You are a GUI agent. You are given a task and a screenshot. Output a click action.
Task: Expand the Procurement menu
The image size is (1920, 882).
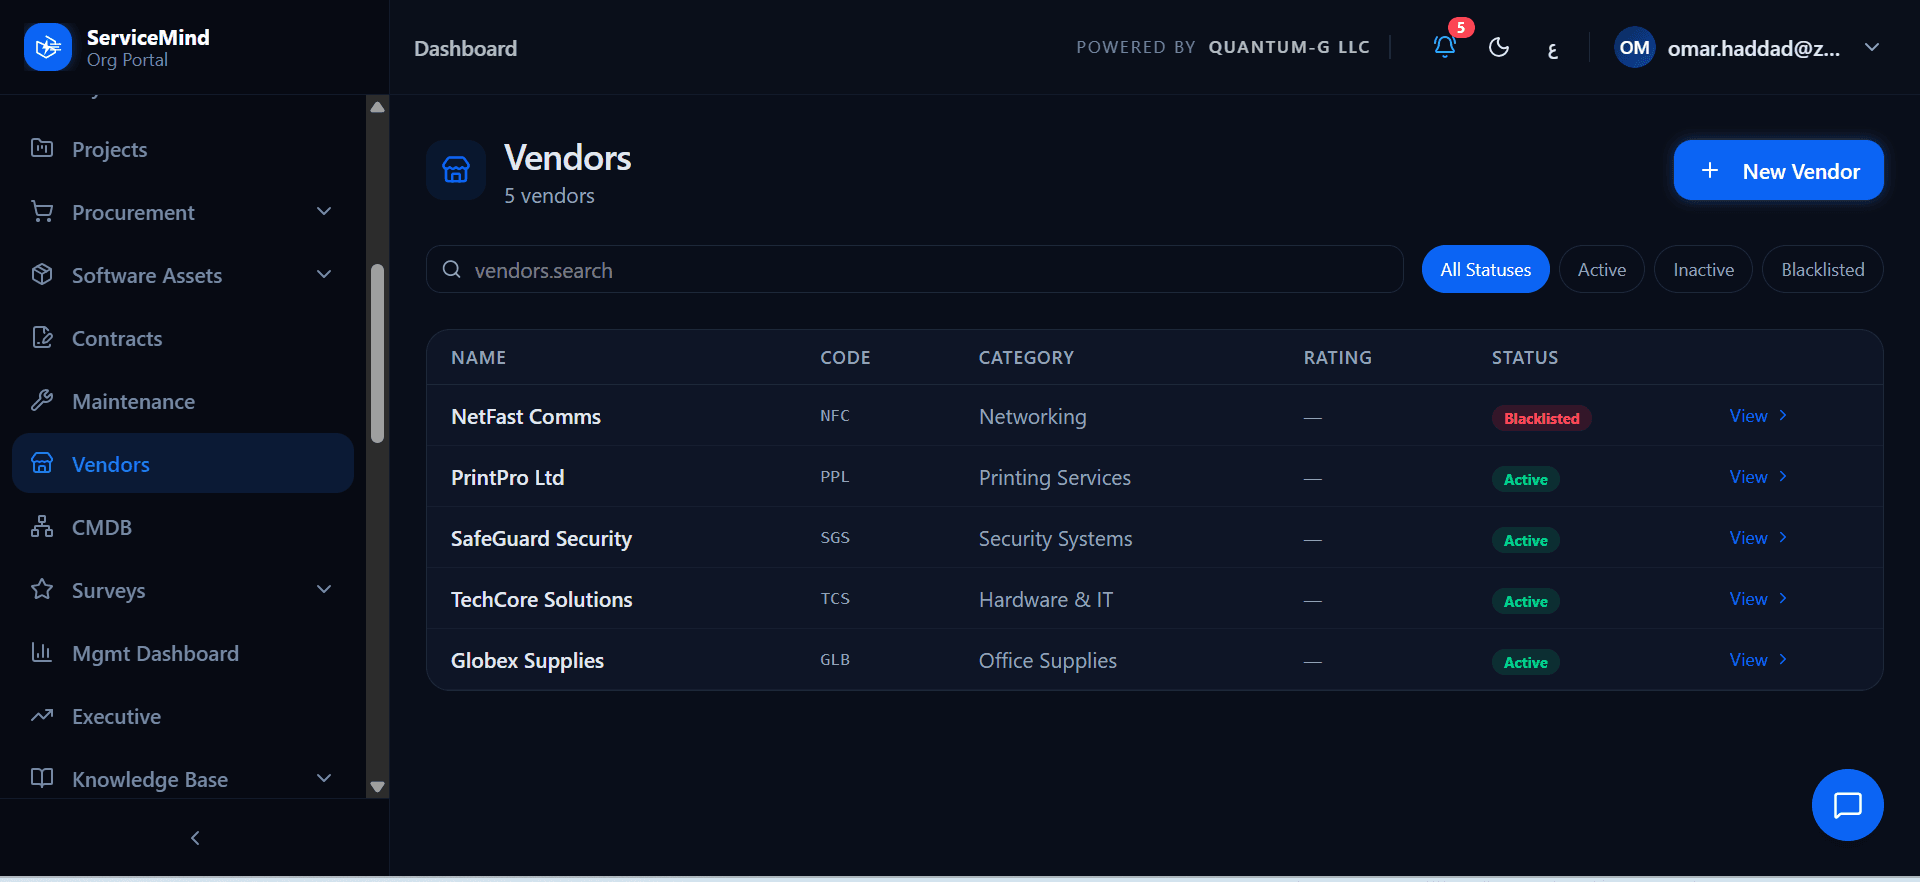coord(324,211)
